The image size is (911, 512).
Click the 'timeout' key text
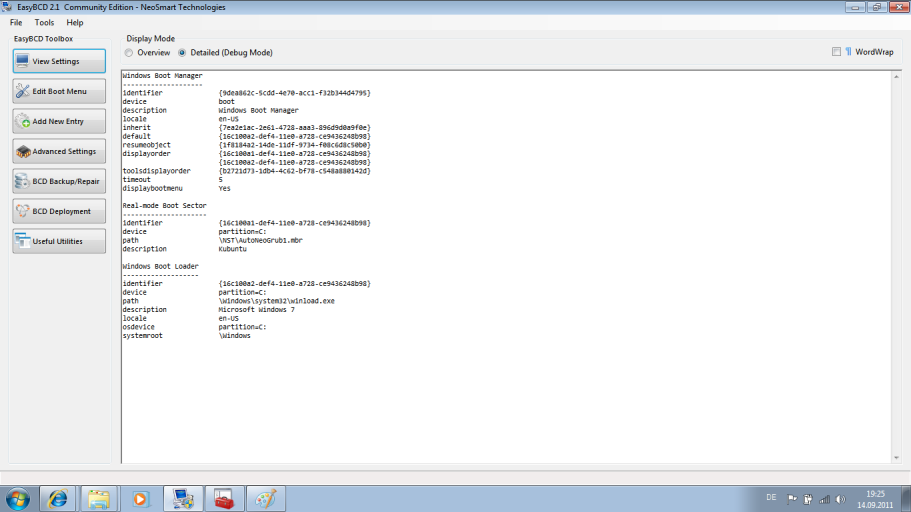(137, 180)
